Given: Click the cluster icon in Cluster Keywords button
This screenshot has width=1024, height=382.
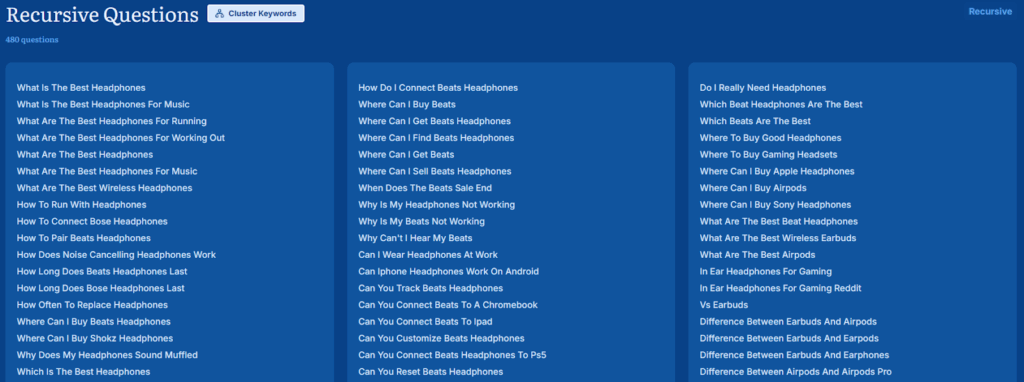Looking at the screenshot, I should coord(219,13).
